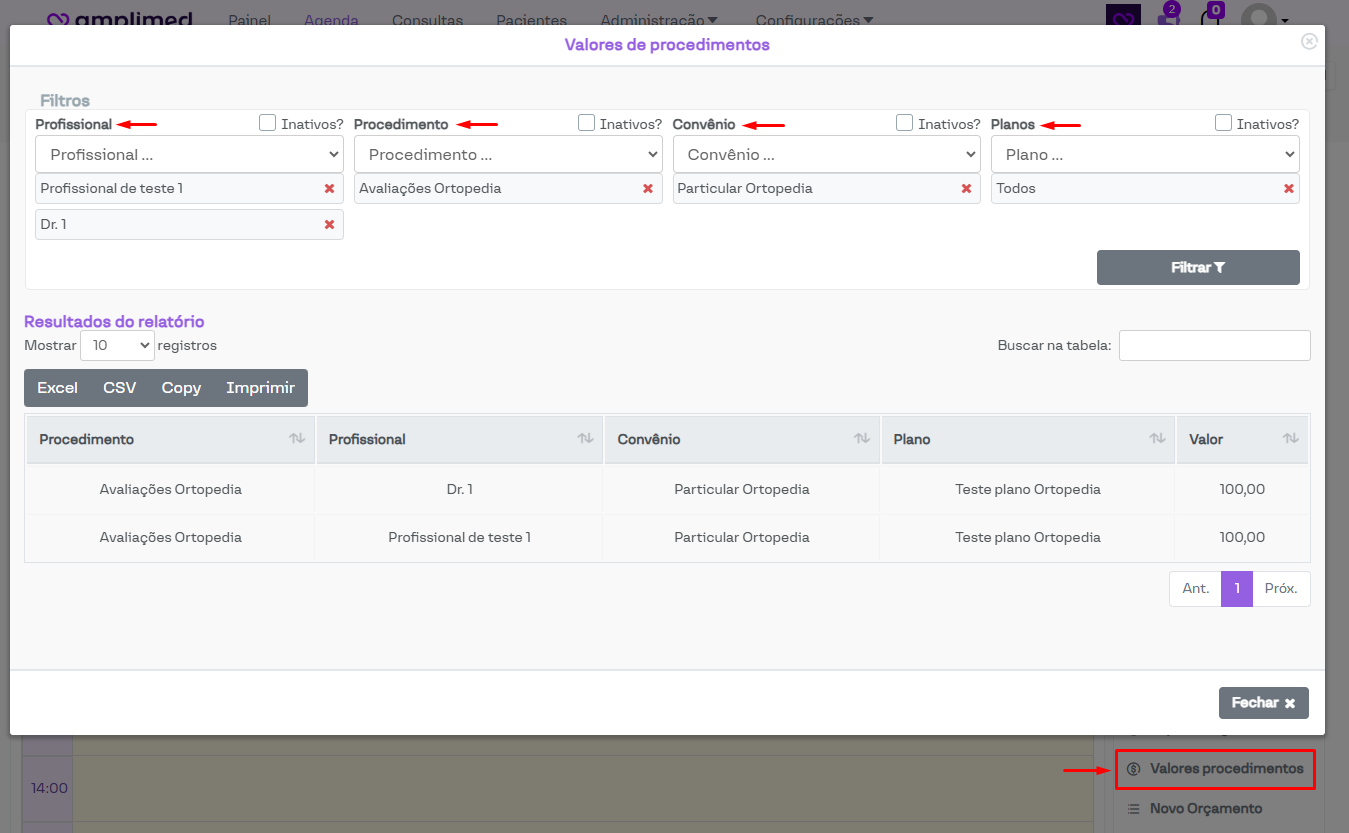Screen dimensions: 1349x833
Task: Remove the 'Dr. 1' filter tag
Action: (329, 225)
